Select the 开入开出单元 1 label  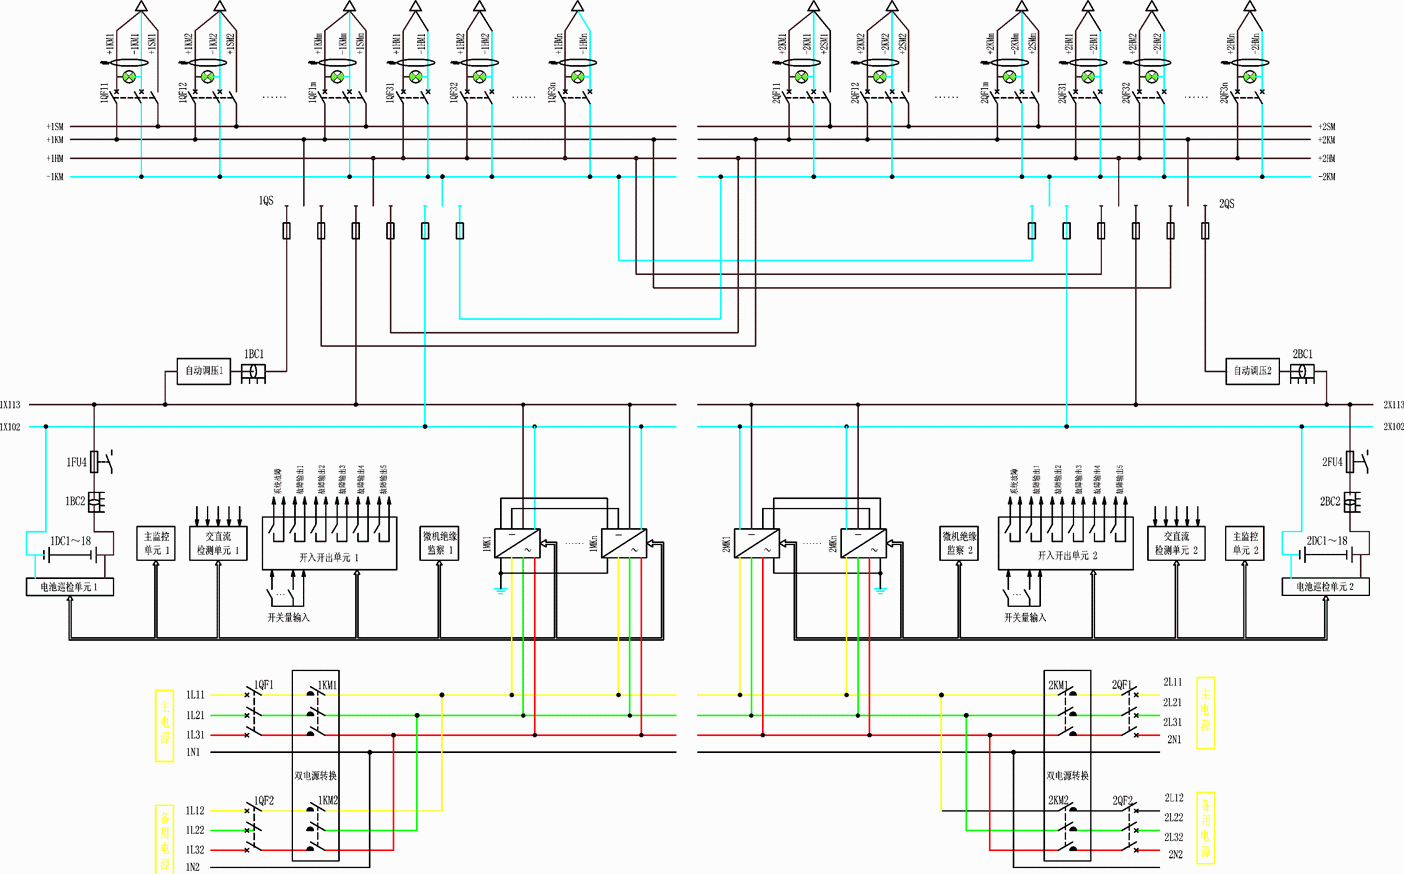[328, 557]
